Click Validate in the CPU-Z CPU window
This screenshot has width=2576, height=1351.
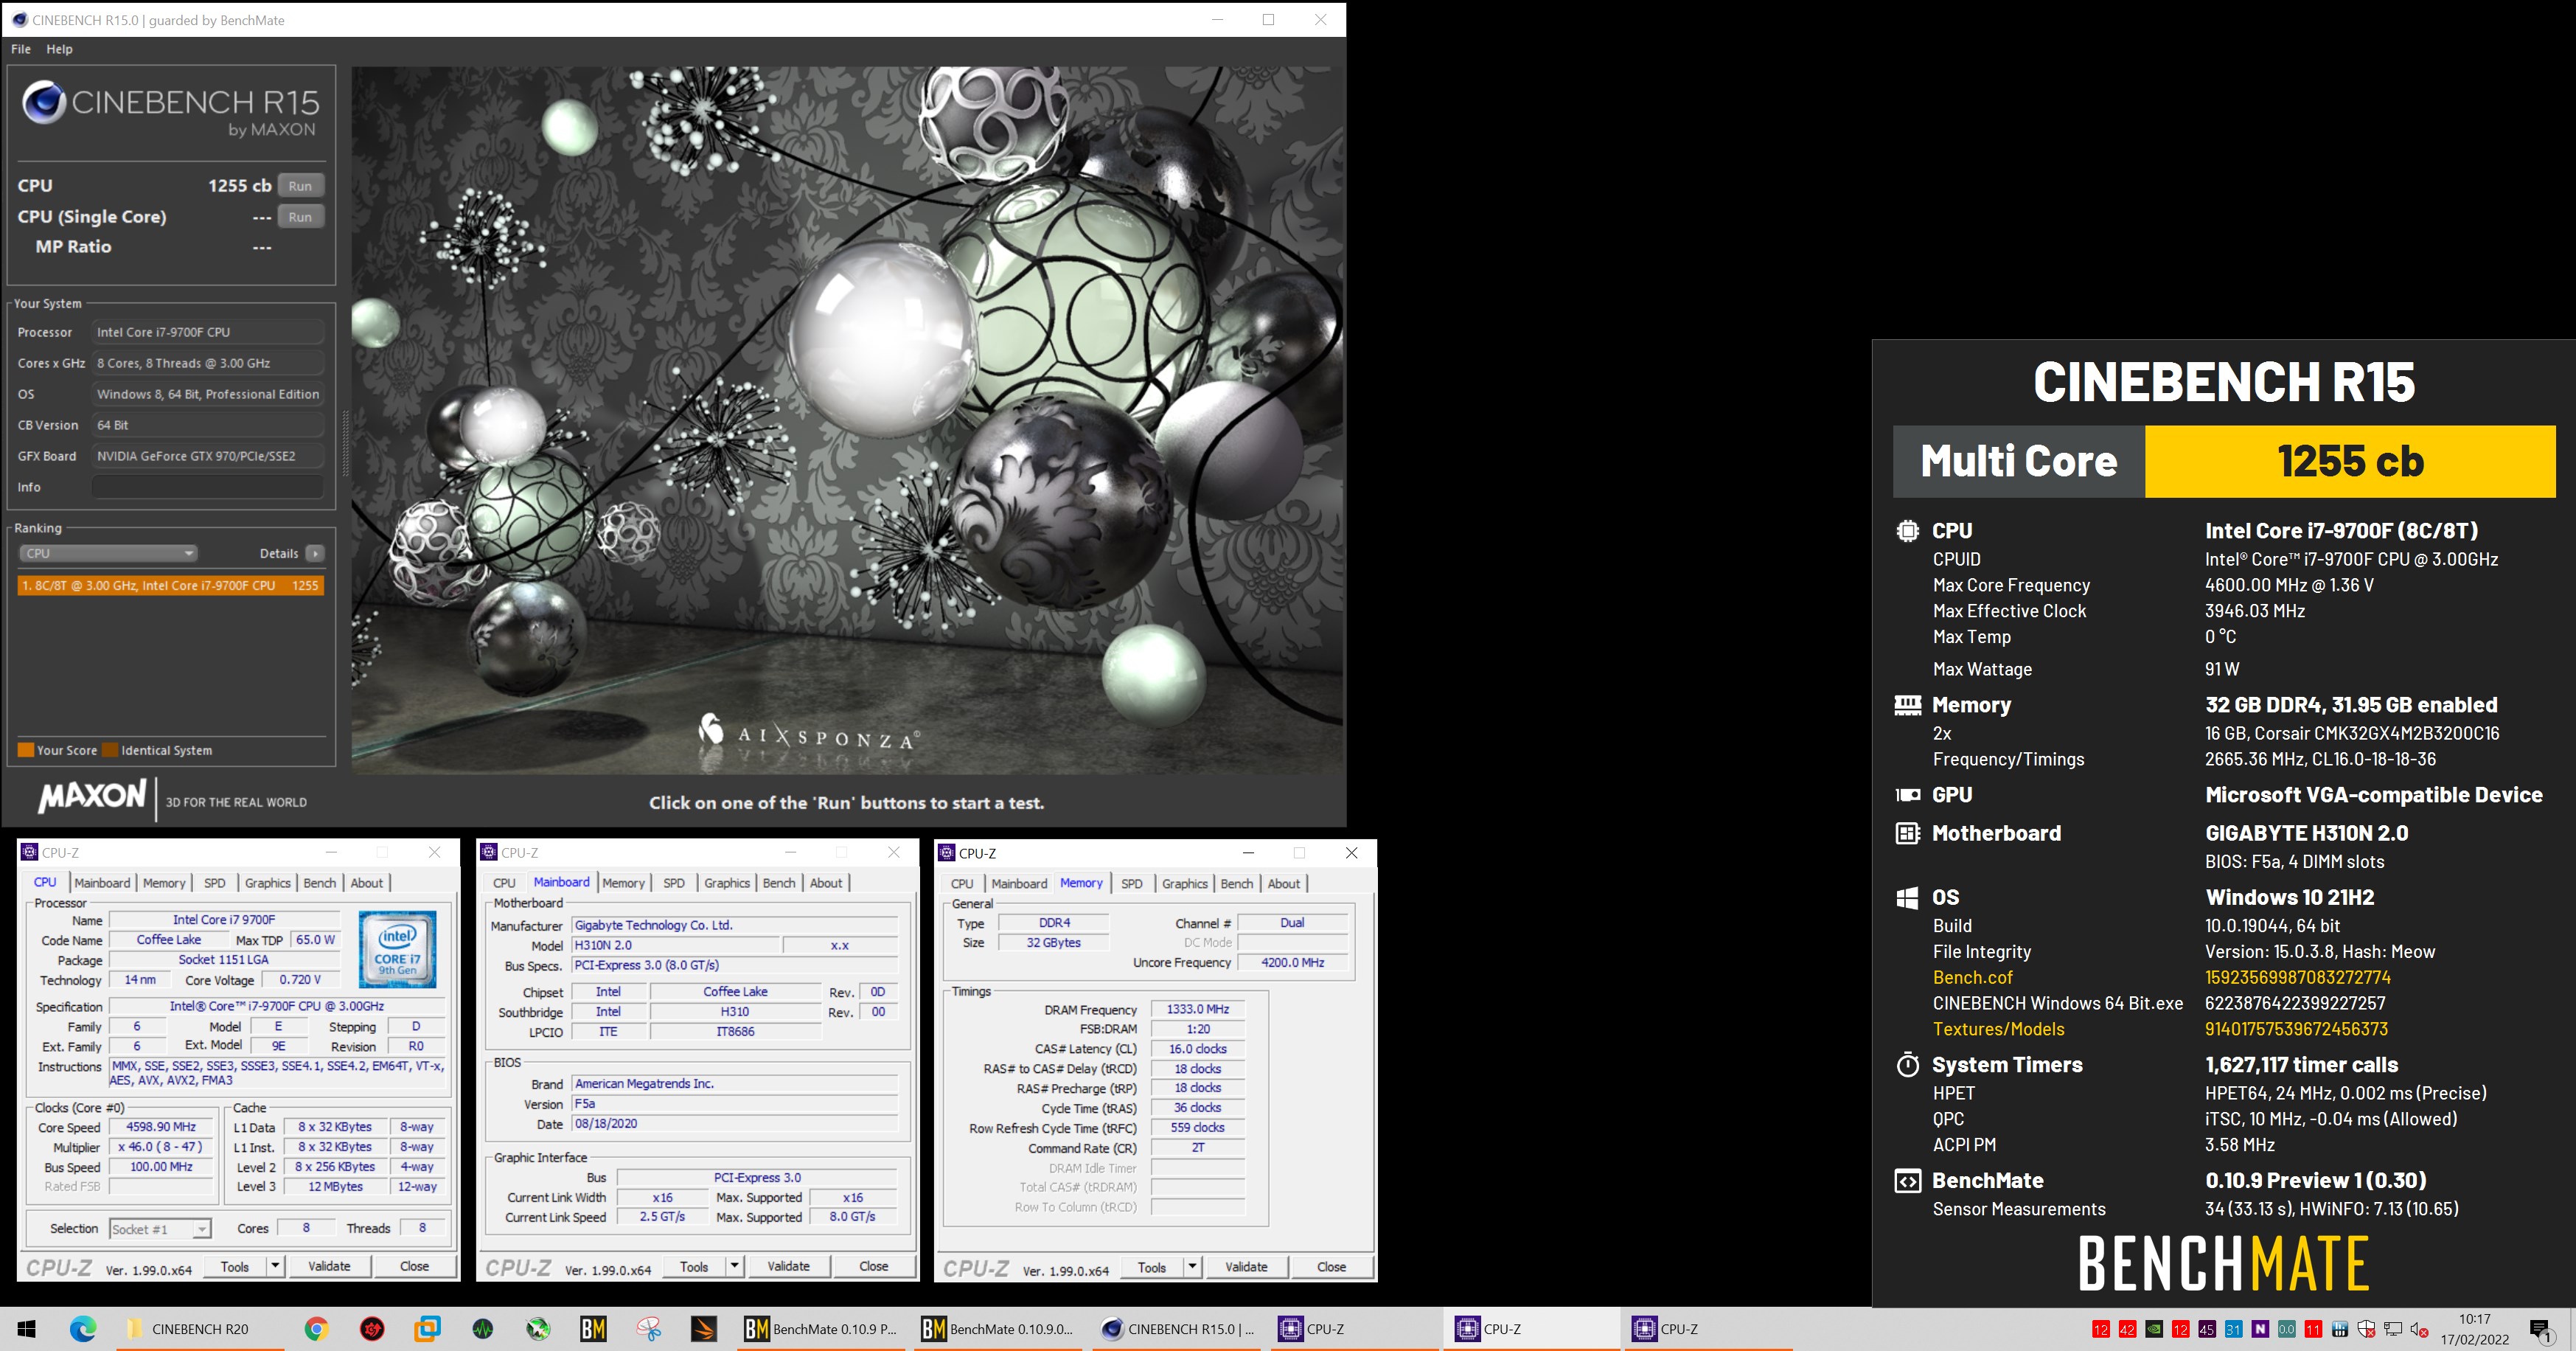(329, 1266)
